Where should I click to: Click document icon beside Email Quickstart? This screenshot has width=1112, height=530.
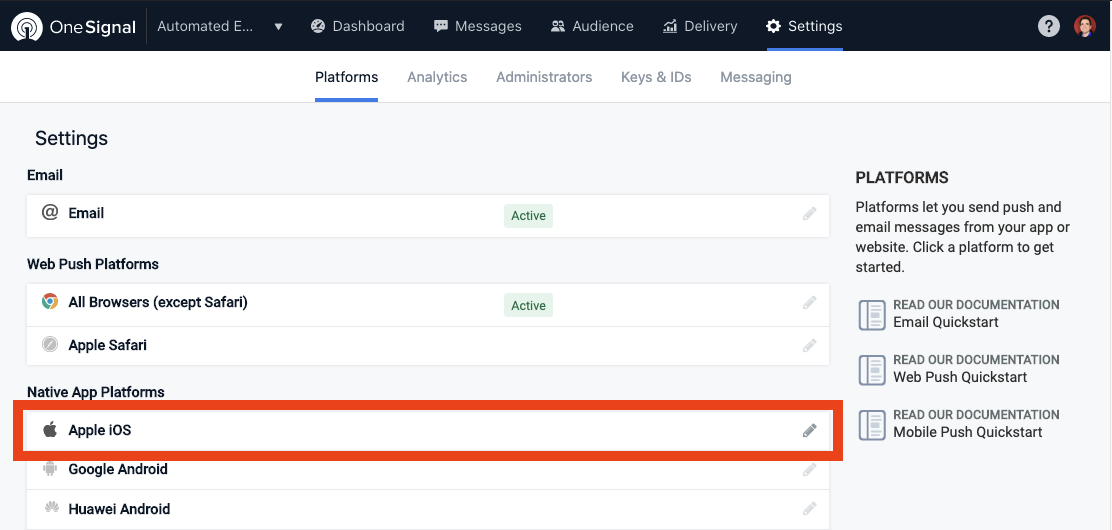(872, 315)
